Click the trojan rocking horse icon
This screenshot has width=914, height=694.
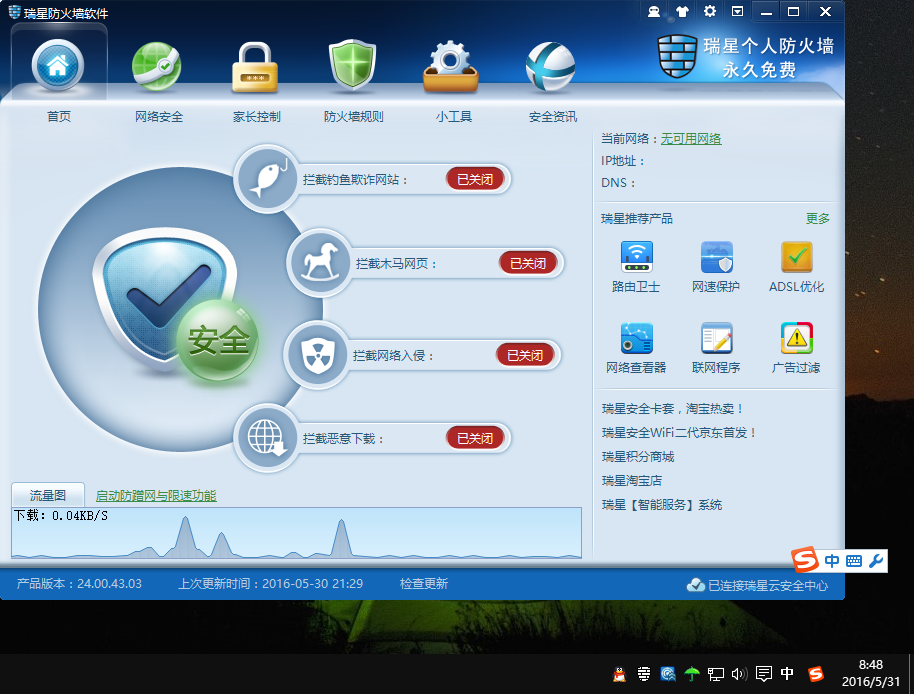click(320, 263)
